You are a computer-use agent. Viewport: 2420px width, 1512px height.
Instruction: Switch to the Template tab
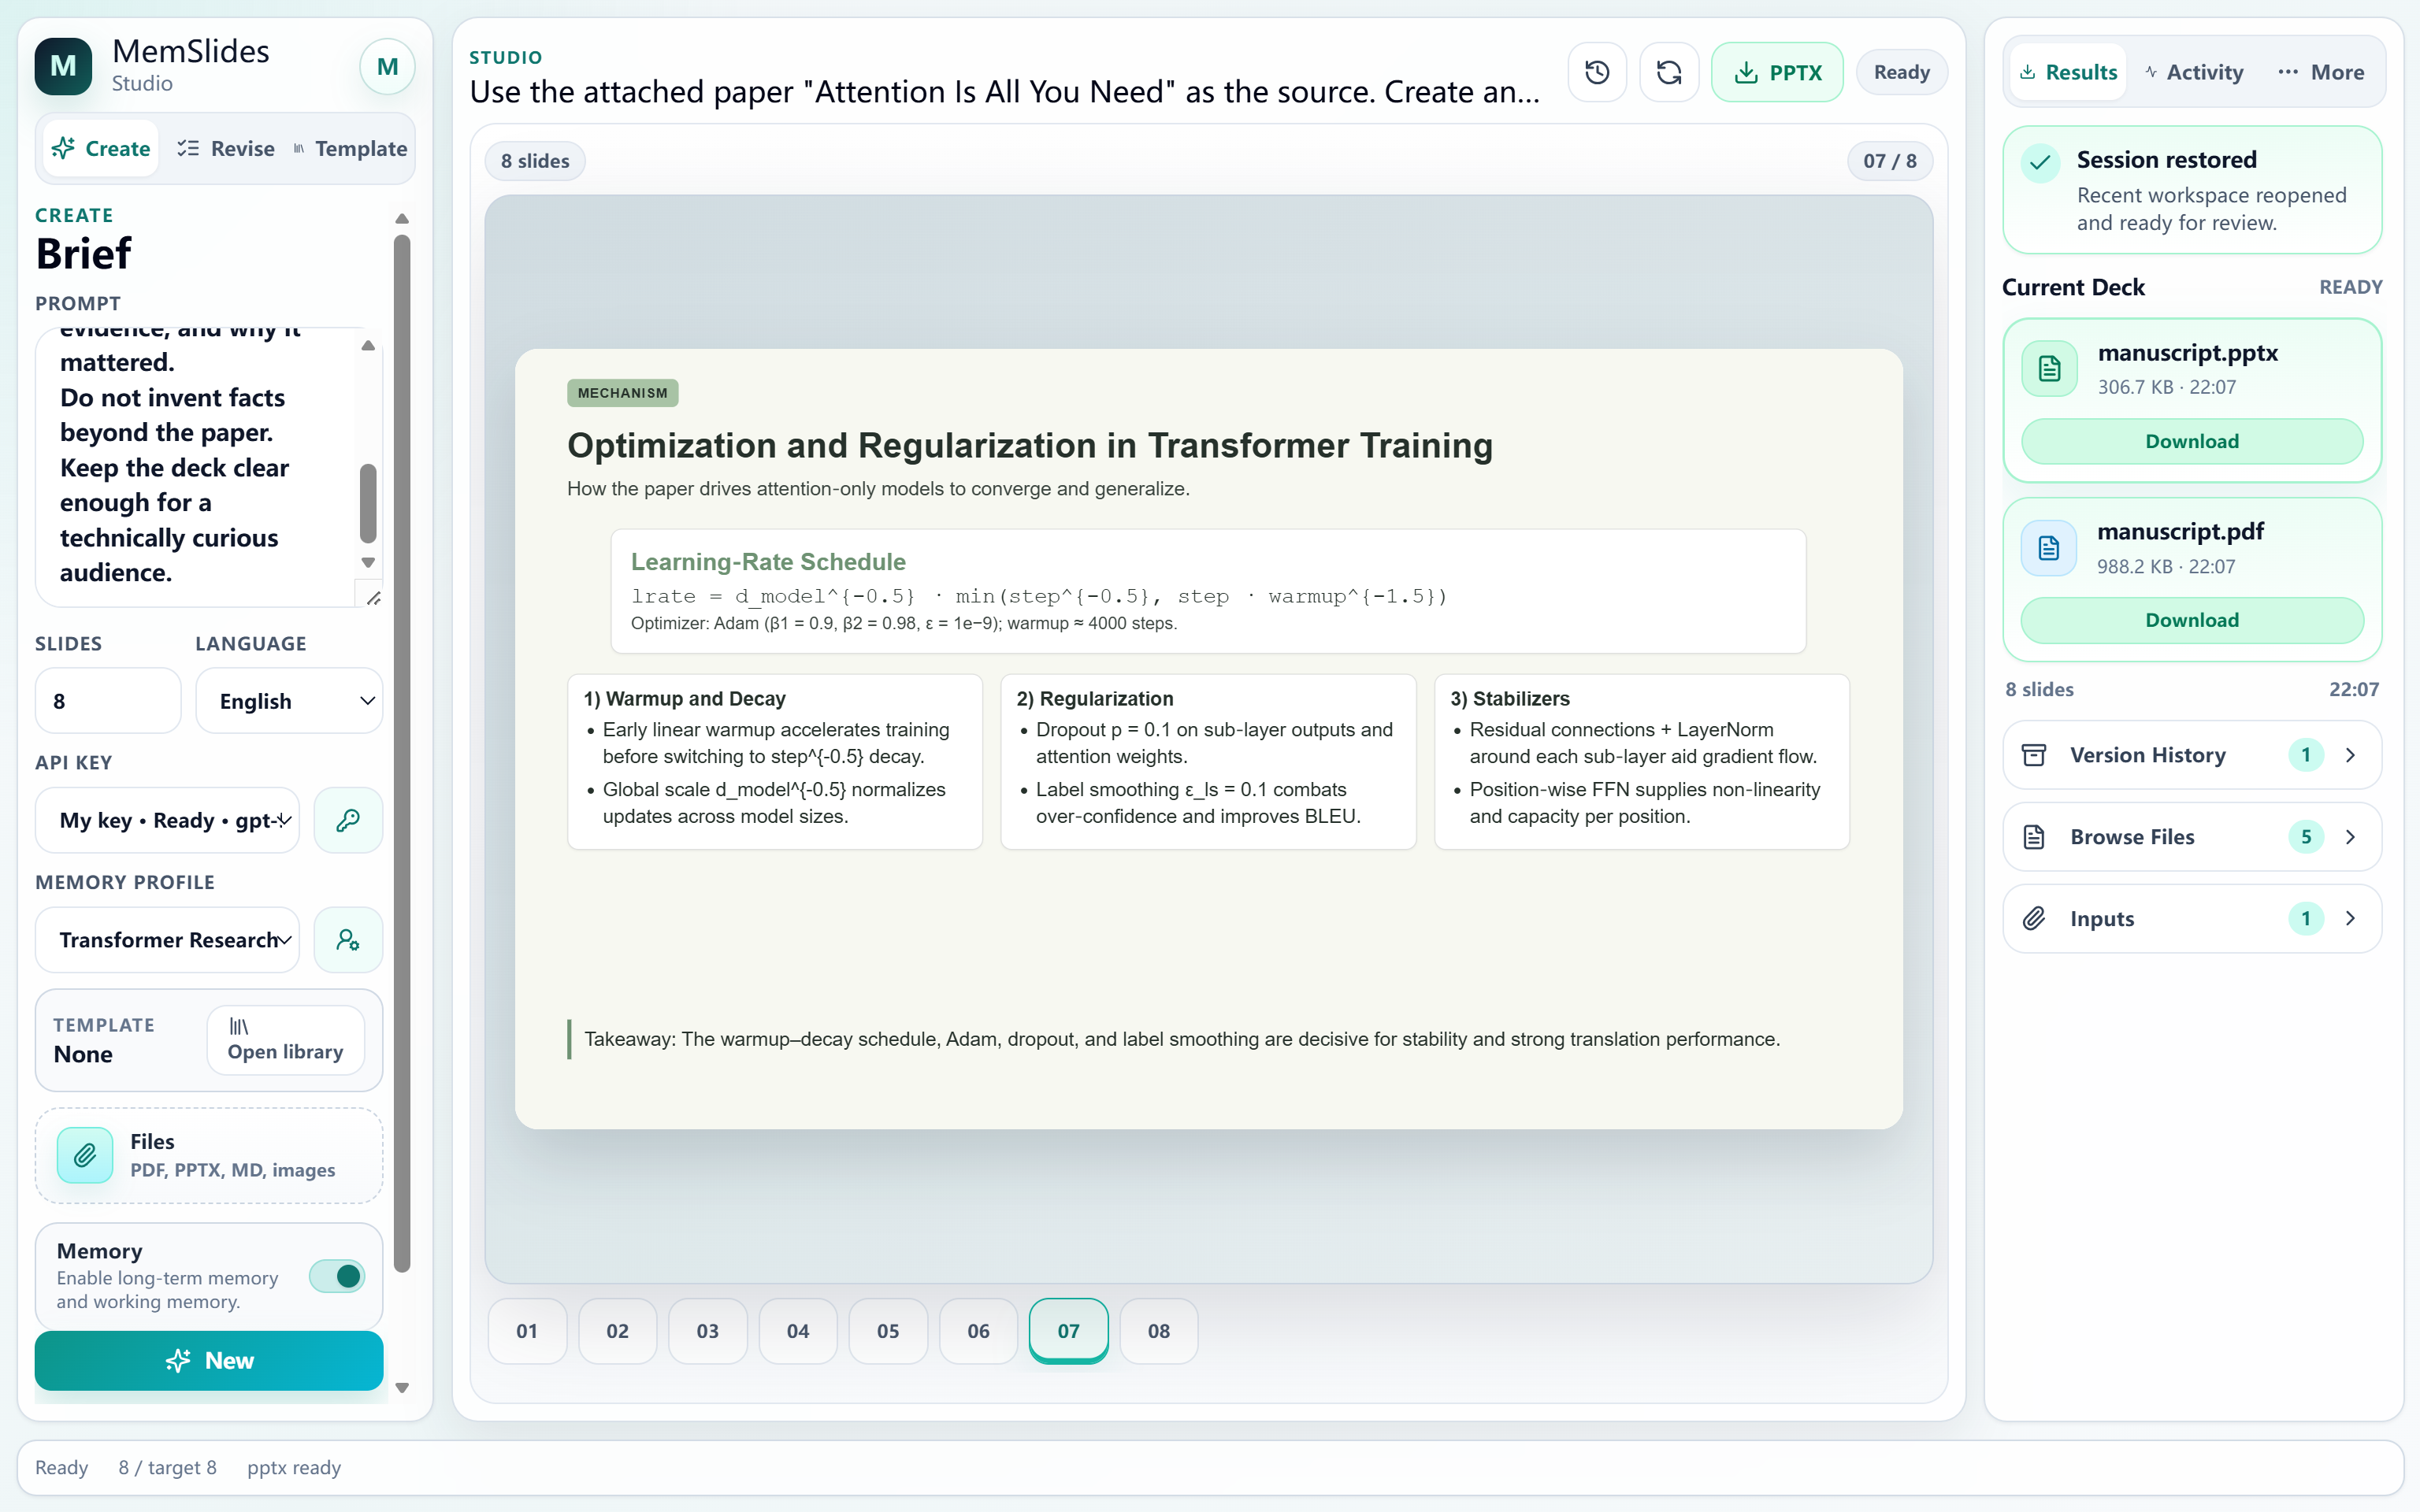pyautogui.click(x=351, y=149)
